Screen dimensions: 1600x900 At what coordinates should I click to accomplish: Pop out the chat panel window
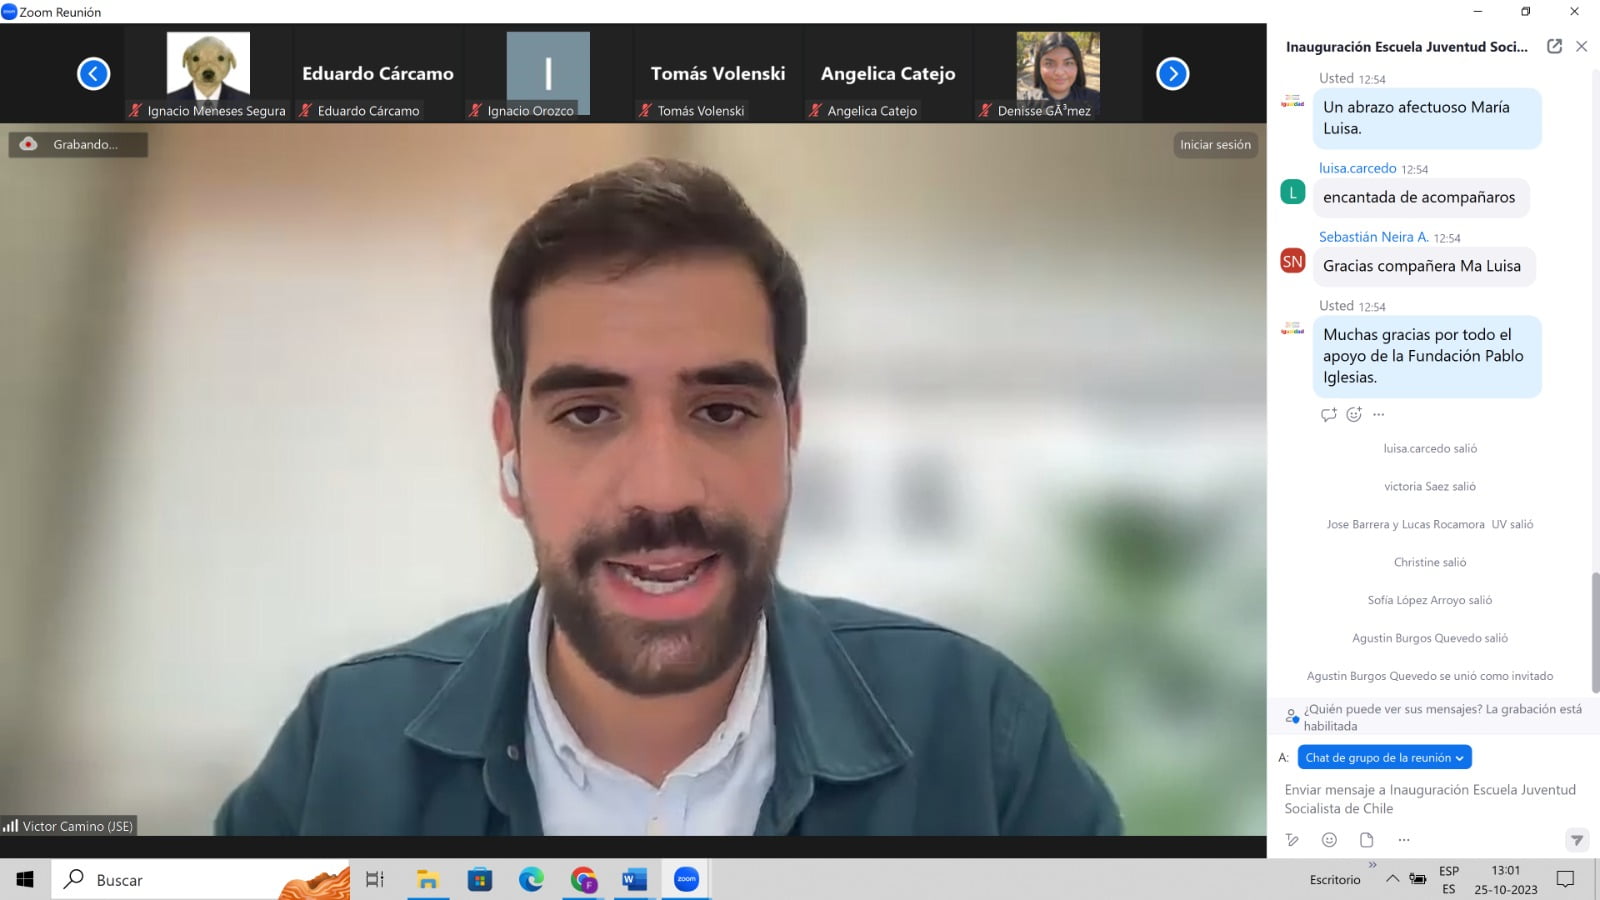pyautogui.click(x=1554, y=46)
